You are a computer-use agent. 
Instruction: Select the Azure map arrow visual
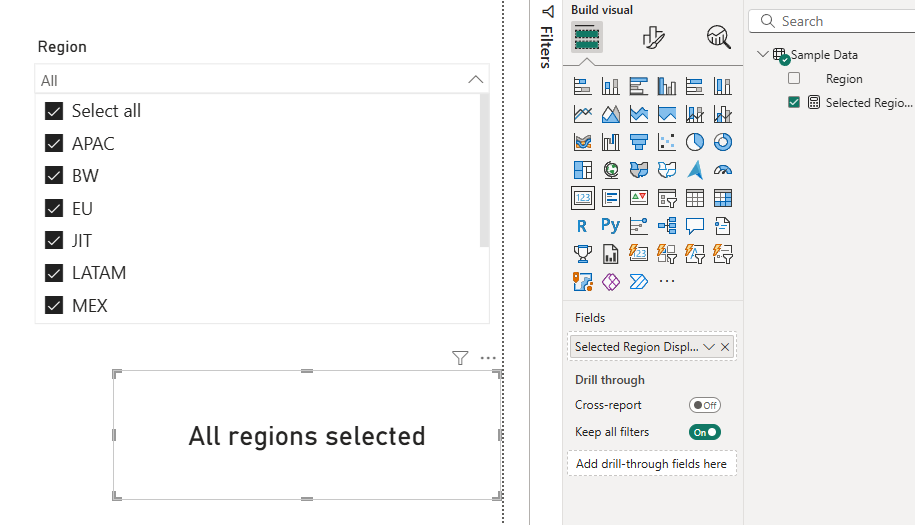tap(694, 170)
